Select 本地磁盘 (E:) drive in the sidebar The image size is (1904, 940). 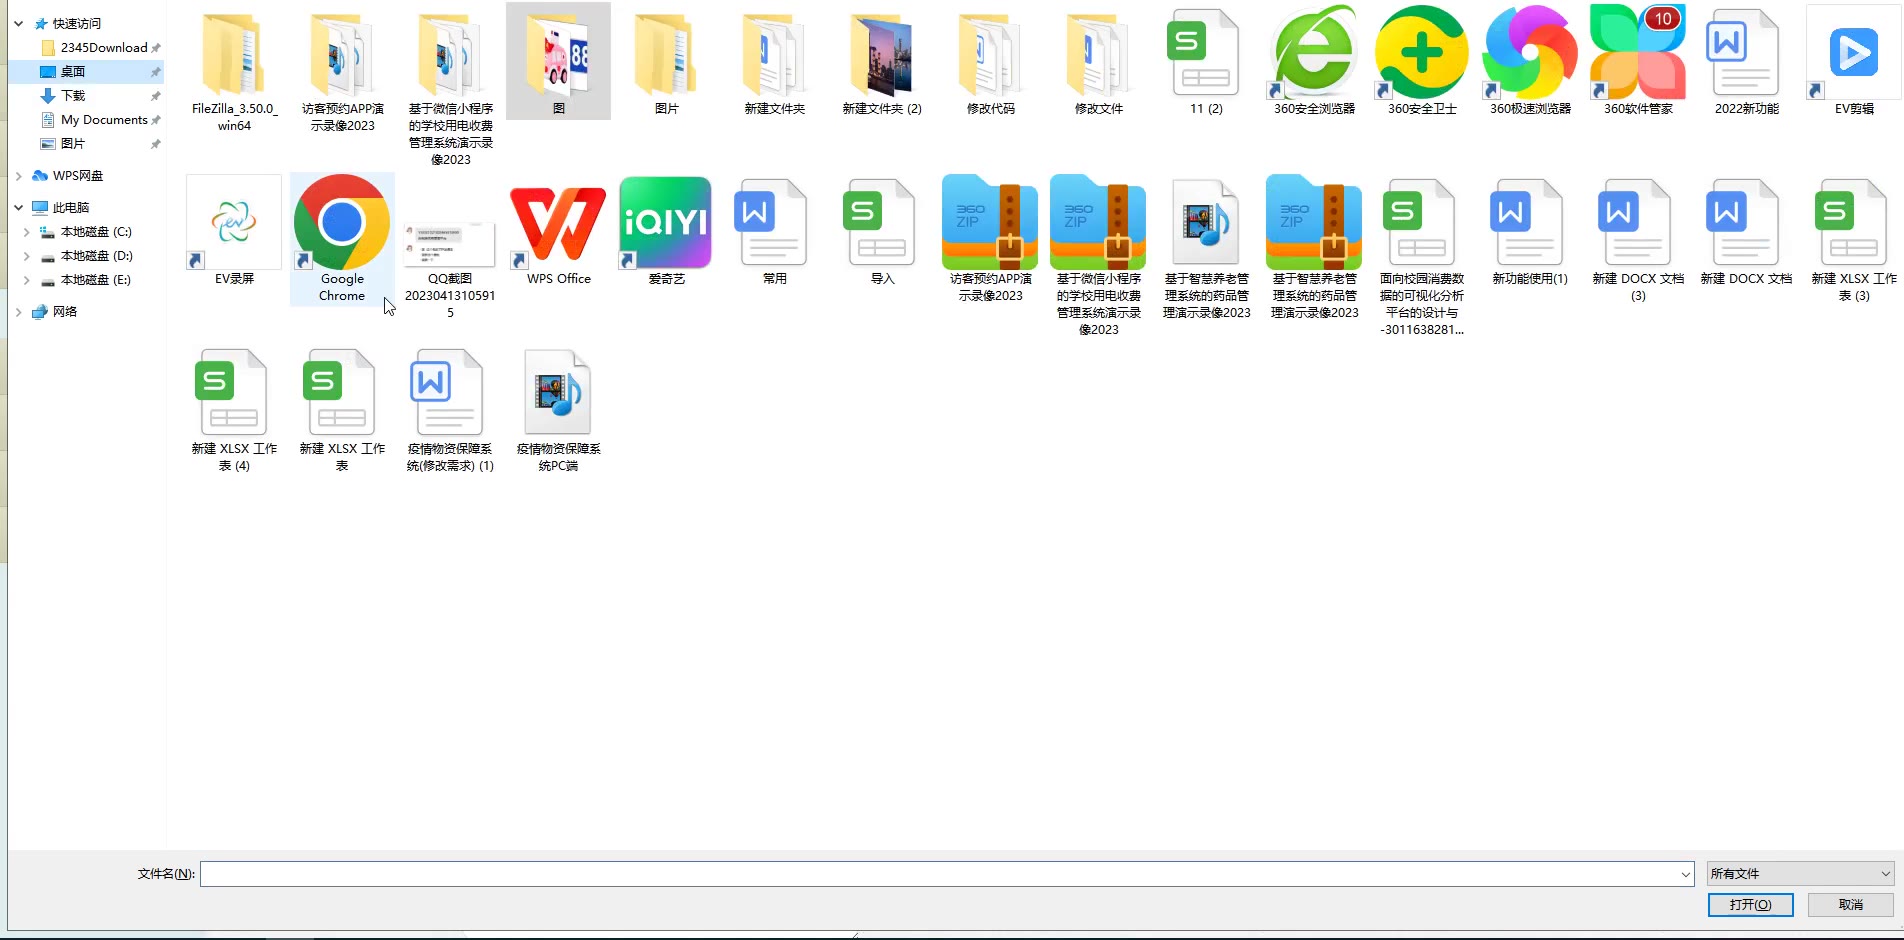pyautogui.click(x=96, y=280)
